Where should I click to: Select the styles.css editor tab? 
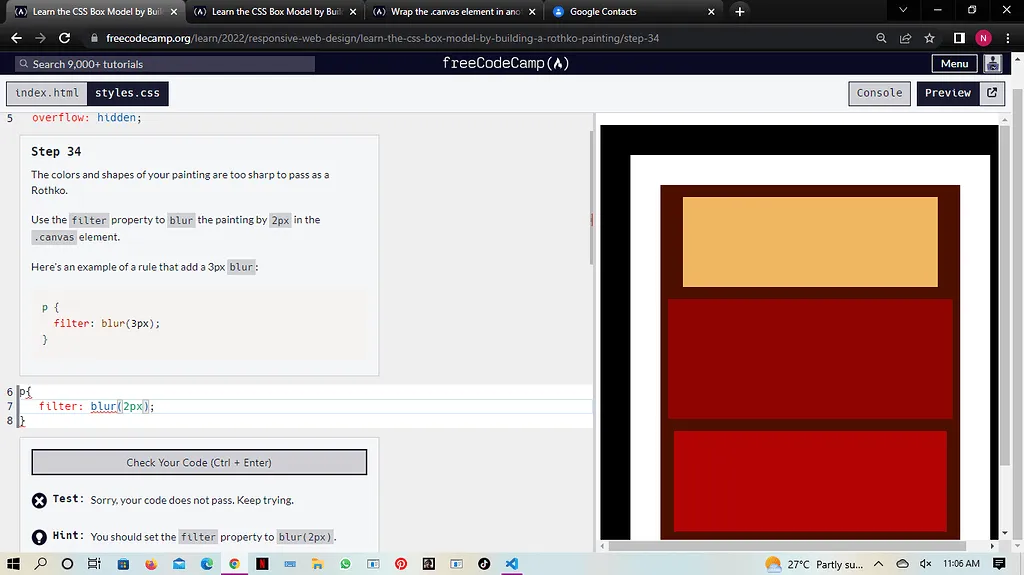[x=127, y=93]
